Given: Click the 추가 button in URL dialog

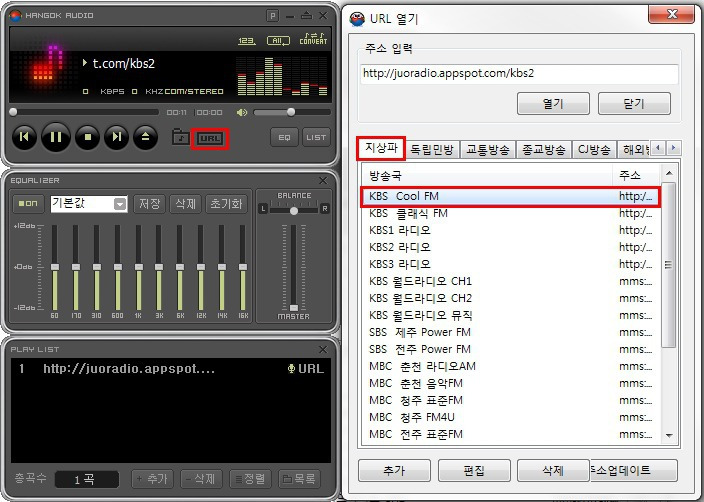Looking at the screenshot, I should [x=394, y=471].
